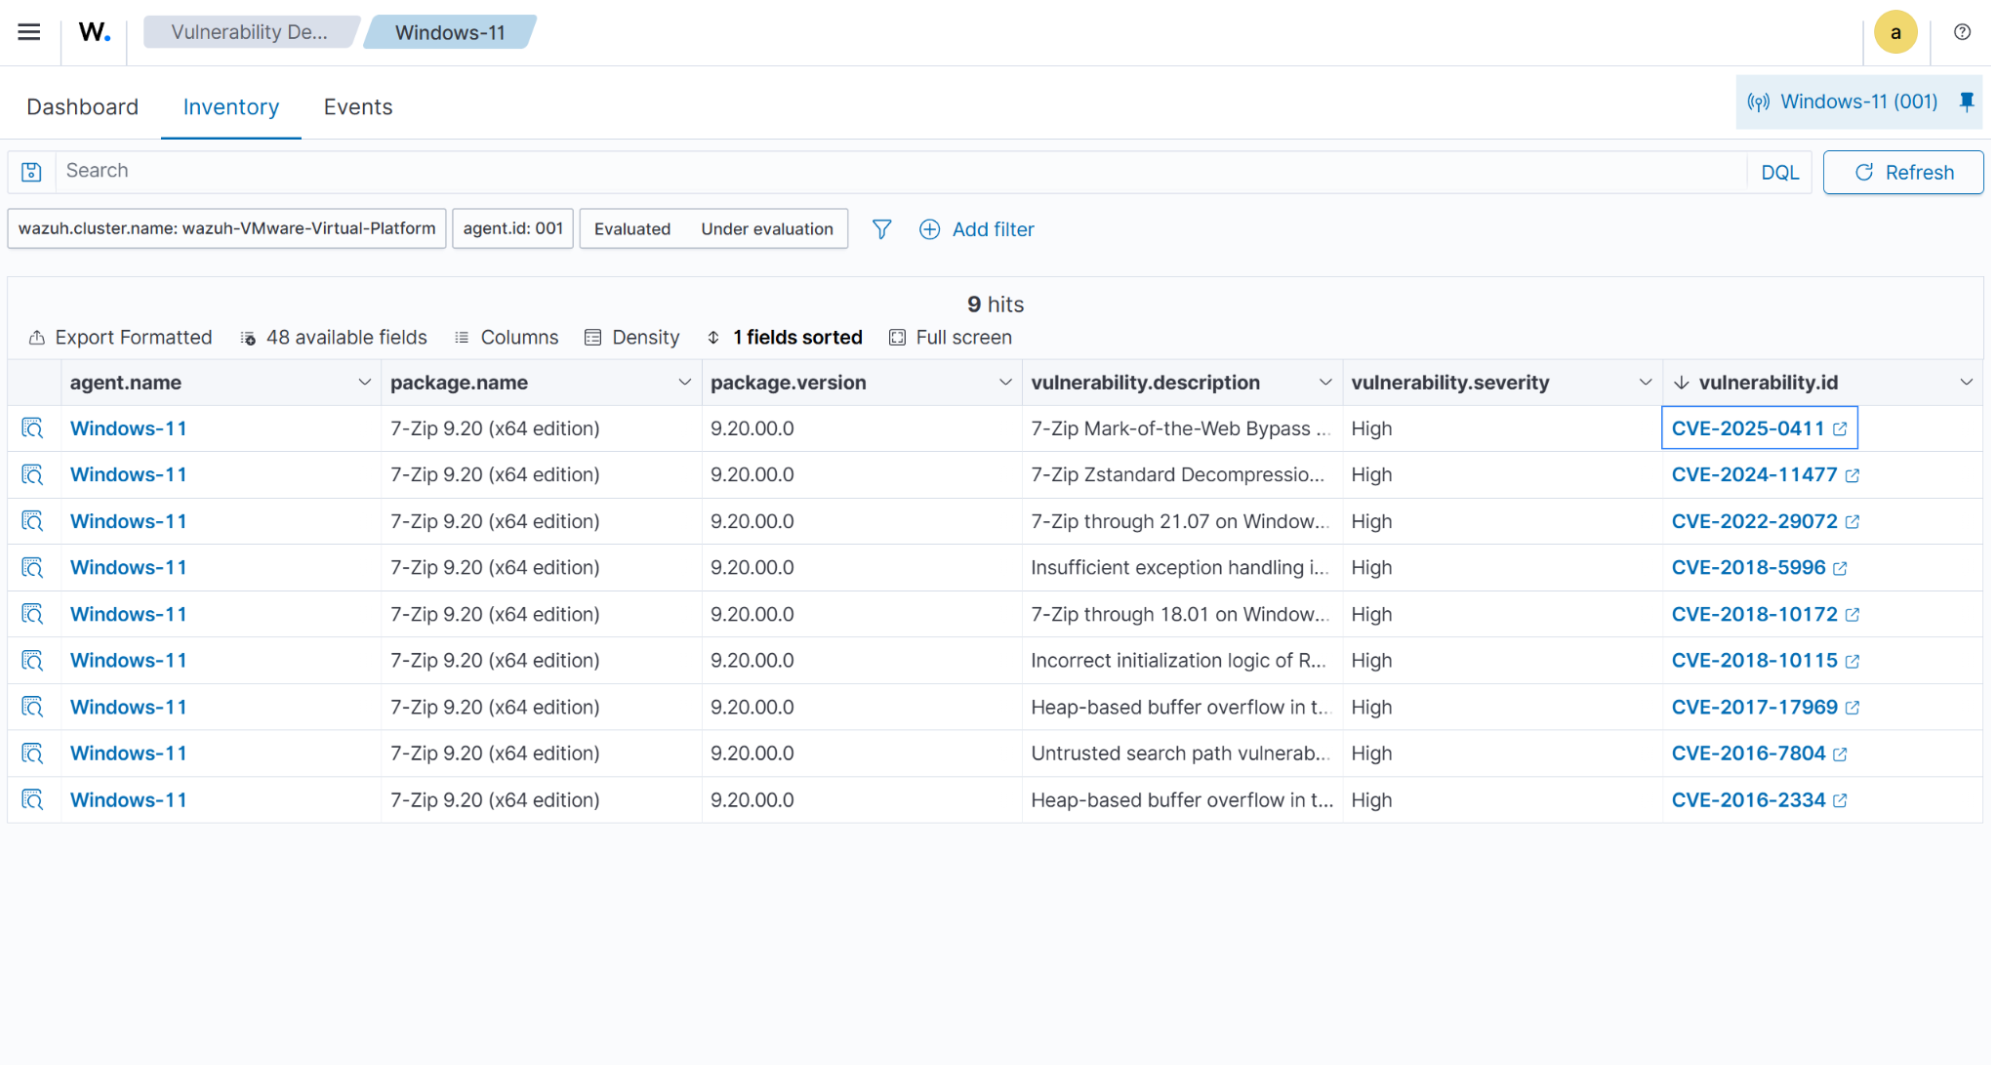Screen dimensions: 1991x1065
Task: Inspect document details for CVE-2016-2334 row
Action: (33, 800)
